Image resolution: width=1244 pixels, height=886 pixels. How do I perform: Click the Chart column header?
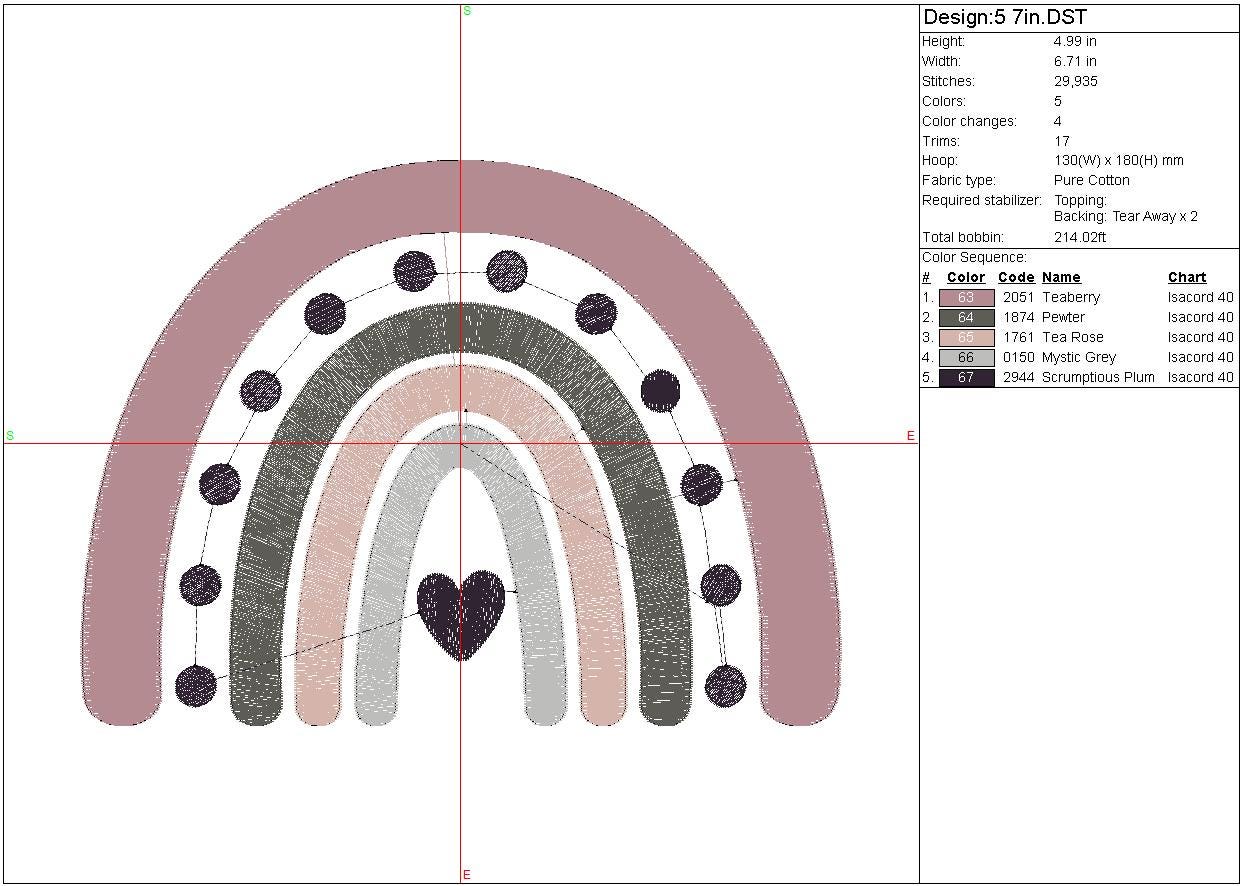(x=1187, y=277)
